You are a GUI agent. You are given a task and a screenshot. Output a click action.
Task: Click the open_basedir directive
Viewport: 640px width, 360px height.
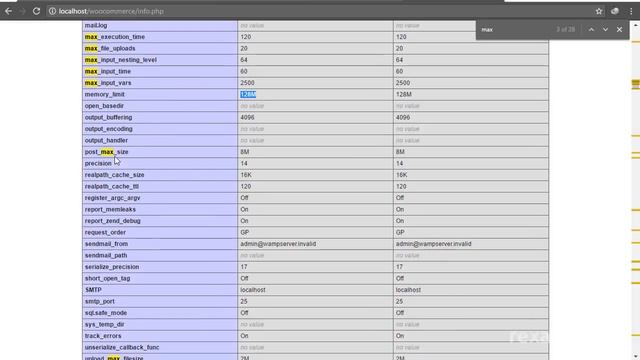(104, 106)
